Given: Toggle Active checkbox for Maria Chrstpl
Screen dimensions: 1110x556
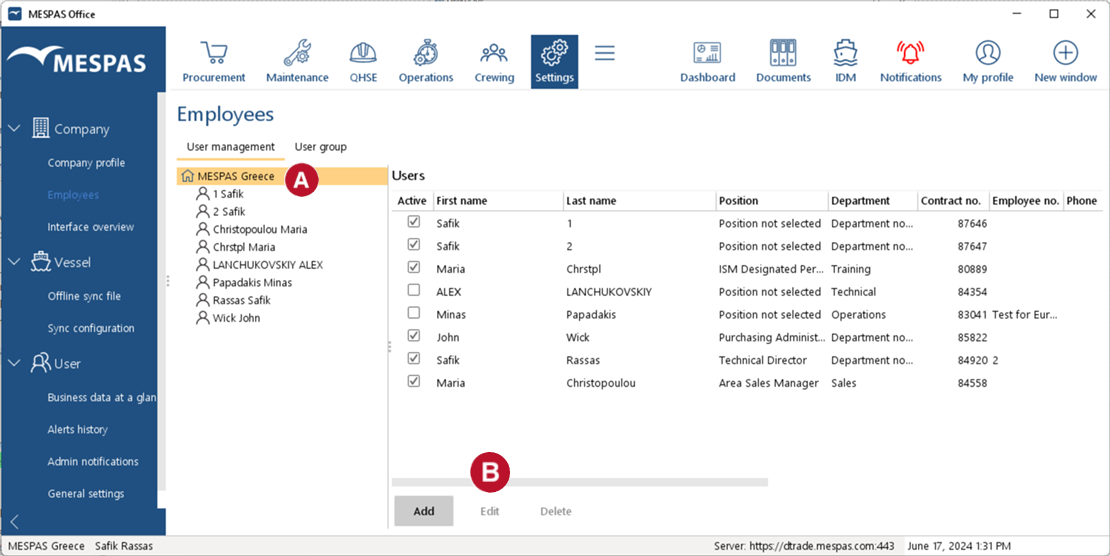Looking at the screenshot, I should point(414,267).
